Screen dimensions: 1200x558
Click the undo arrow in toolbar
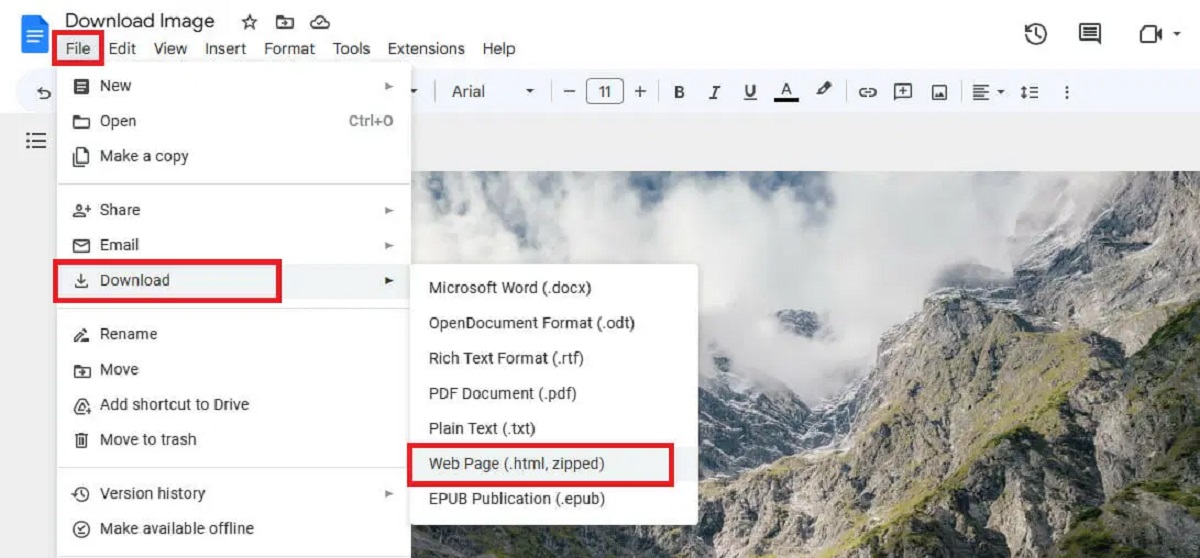43,92
